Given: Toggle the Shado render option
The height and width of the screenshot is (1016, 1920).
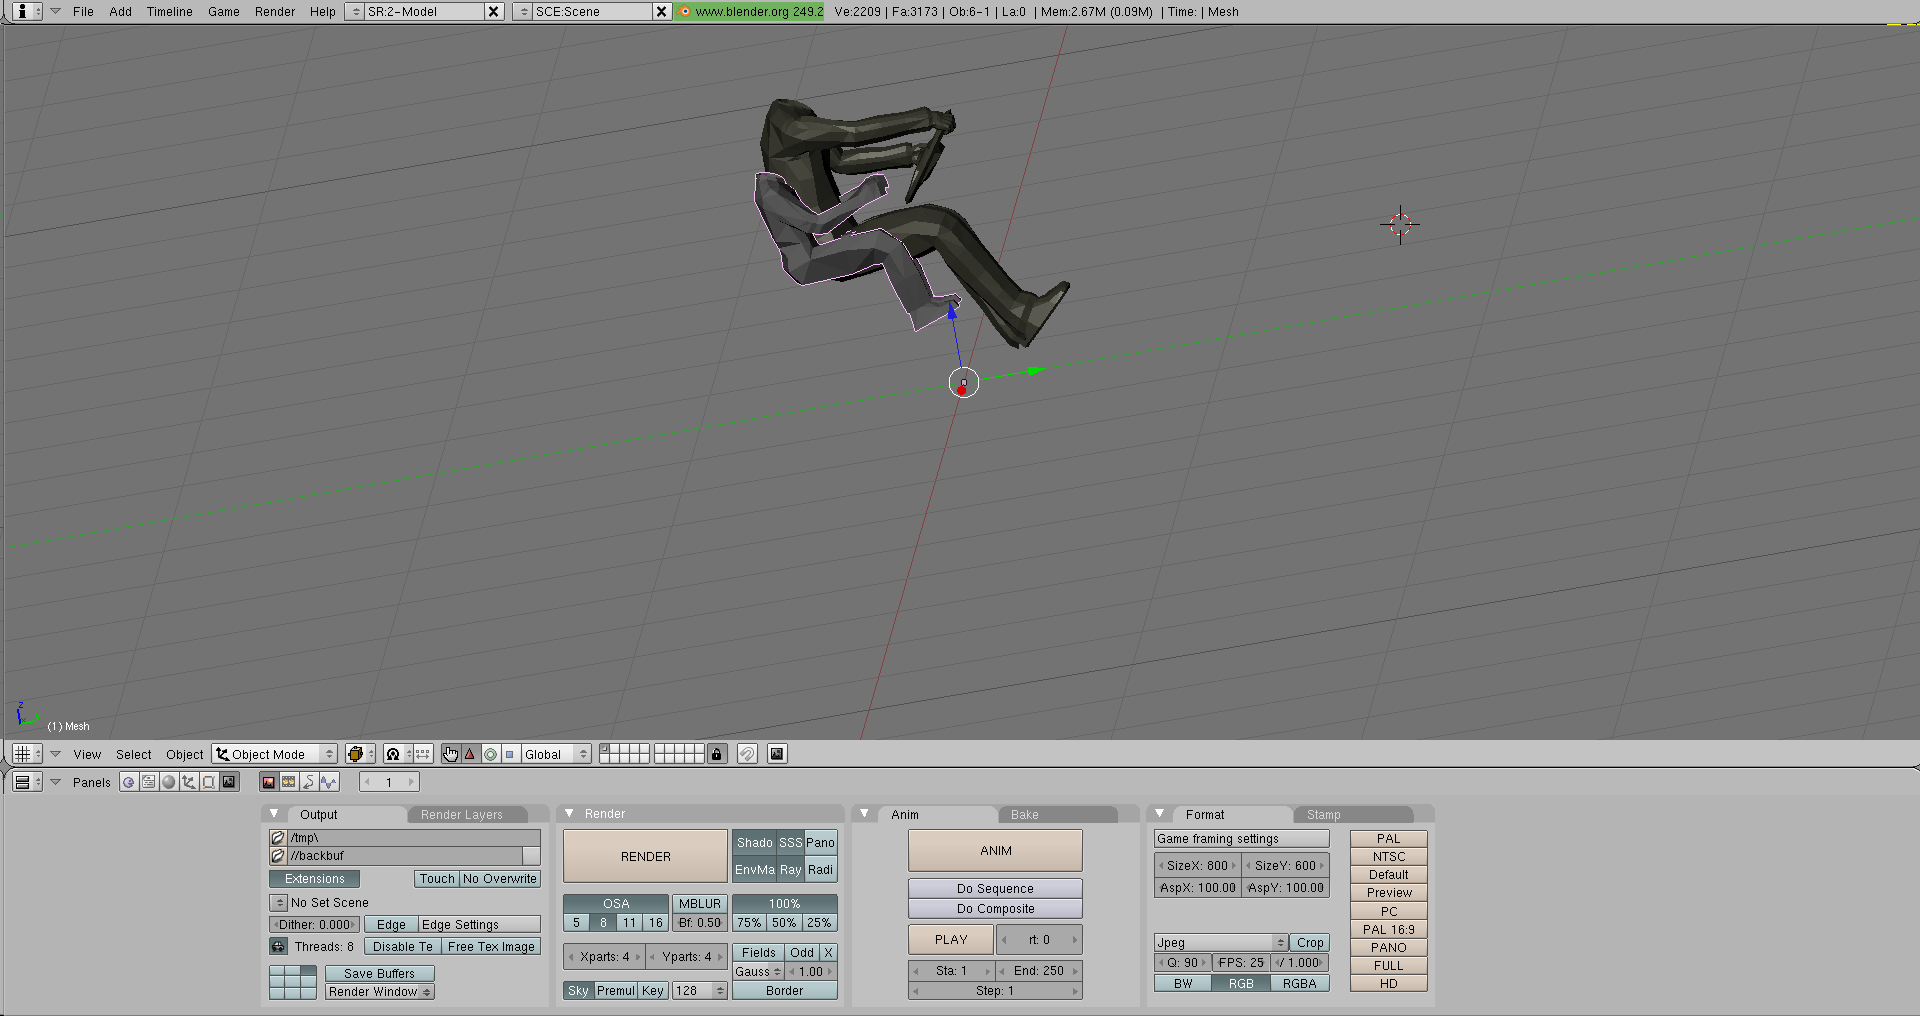Looking at the screenshot, I should (x=755, y=843).
